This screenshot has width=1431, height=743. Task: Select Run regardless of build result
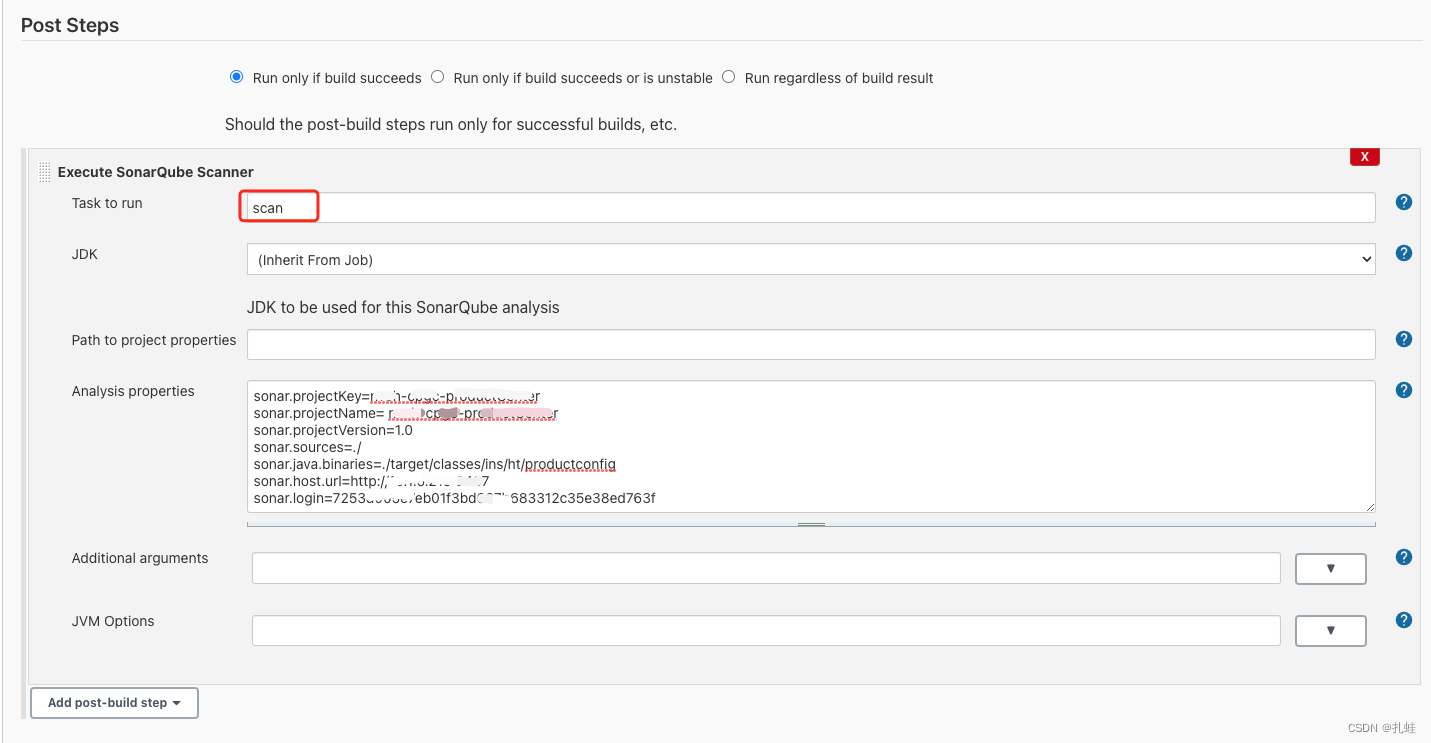728,76
